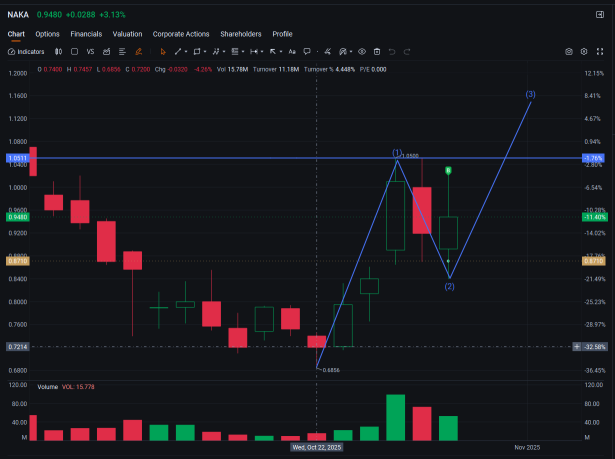Collapse the side panel via top-right icon
615x459 pixels.
[600, 15]
